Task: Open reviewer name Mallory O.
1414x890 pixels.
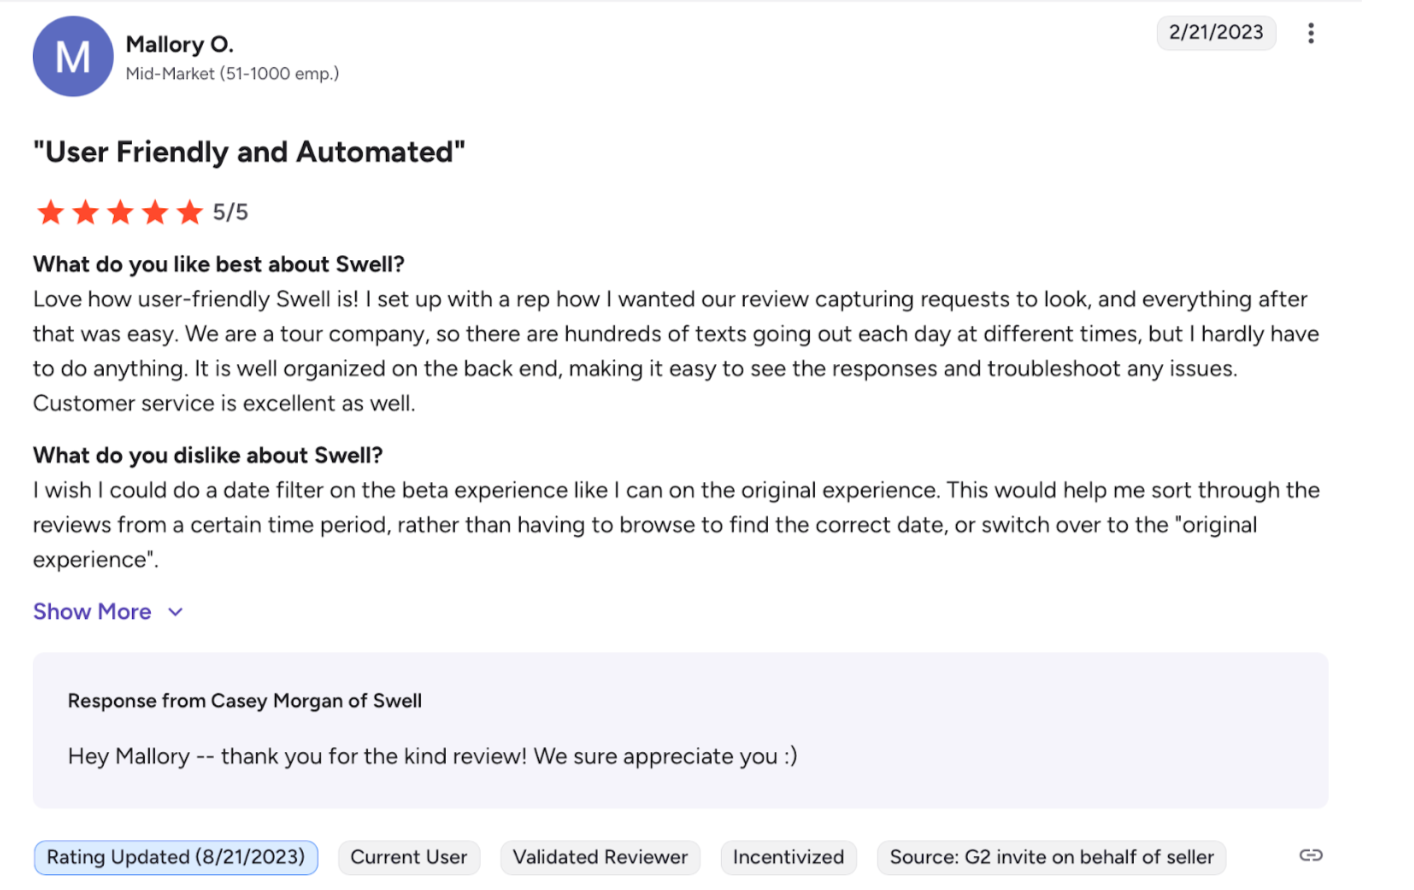Action: tap(180, 44)
